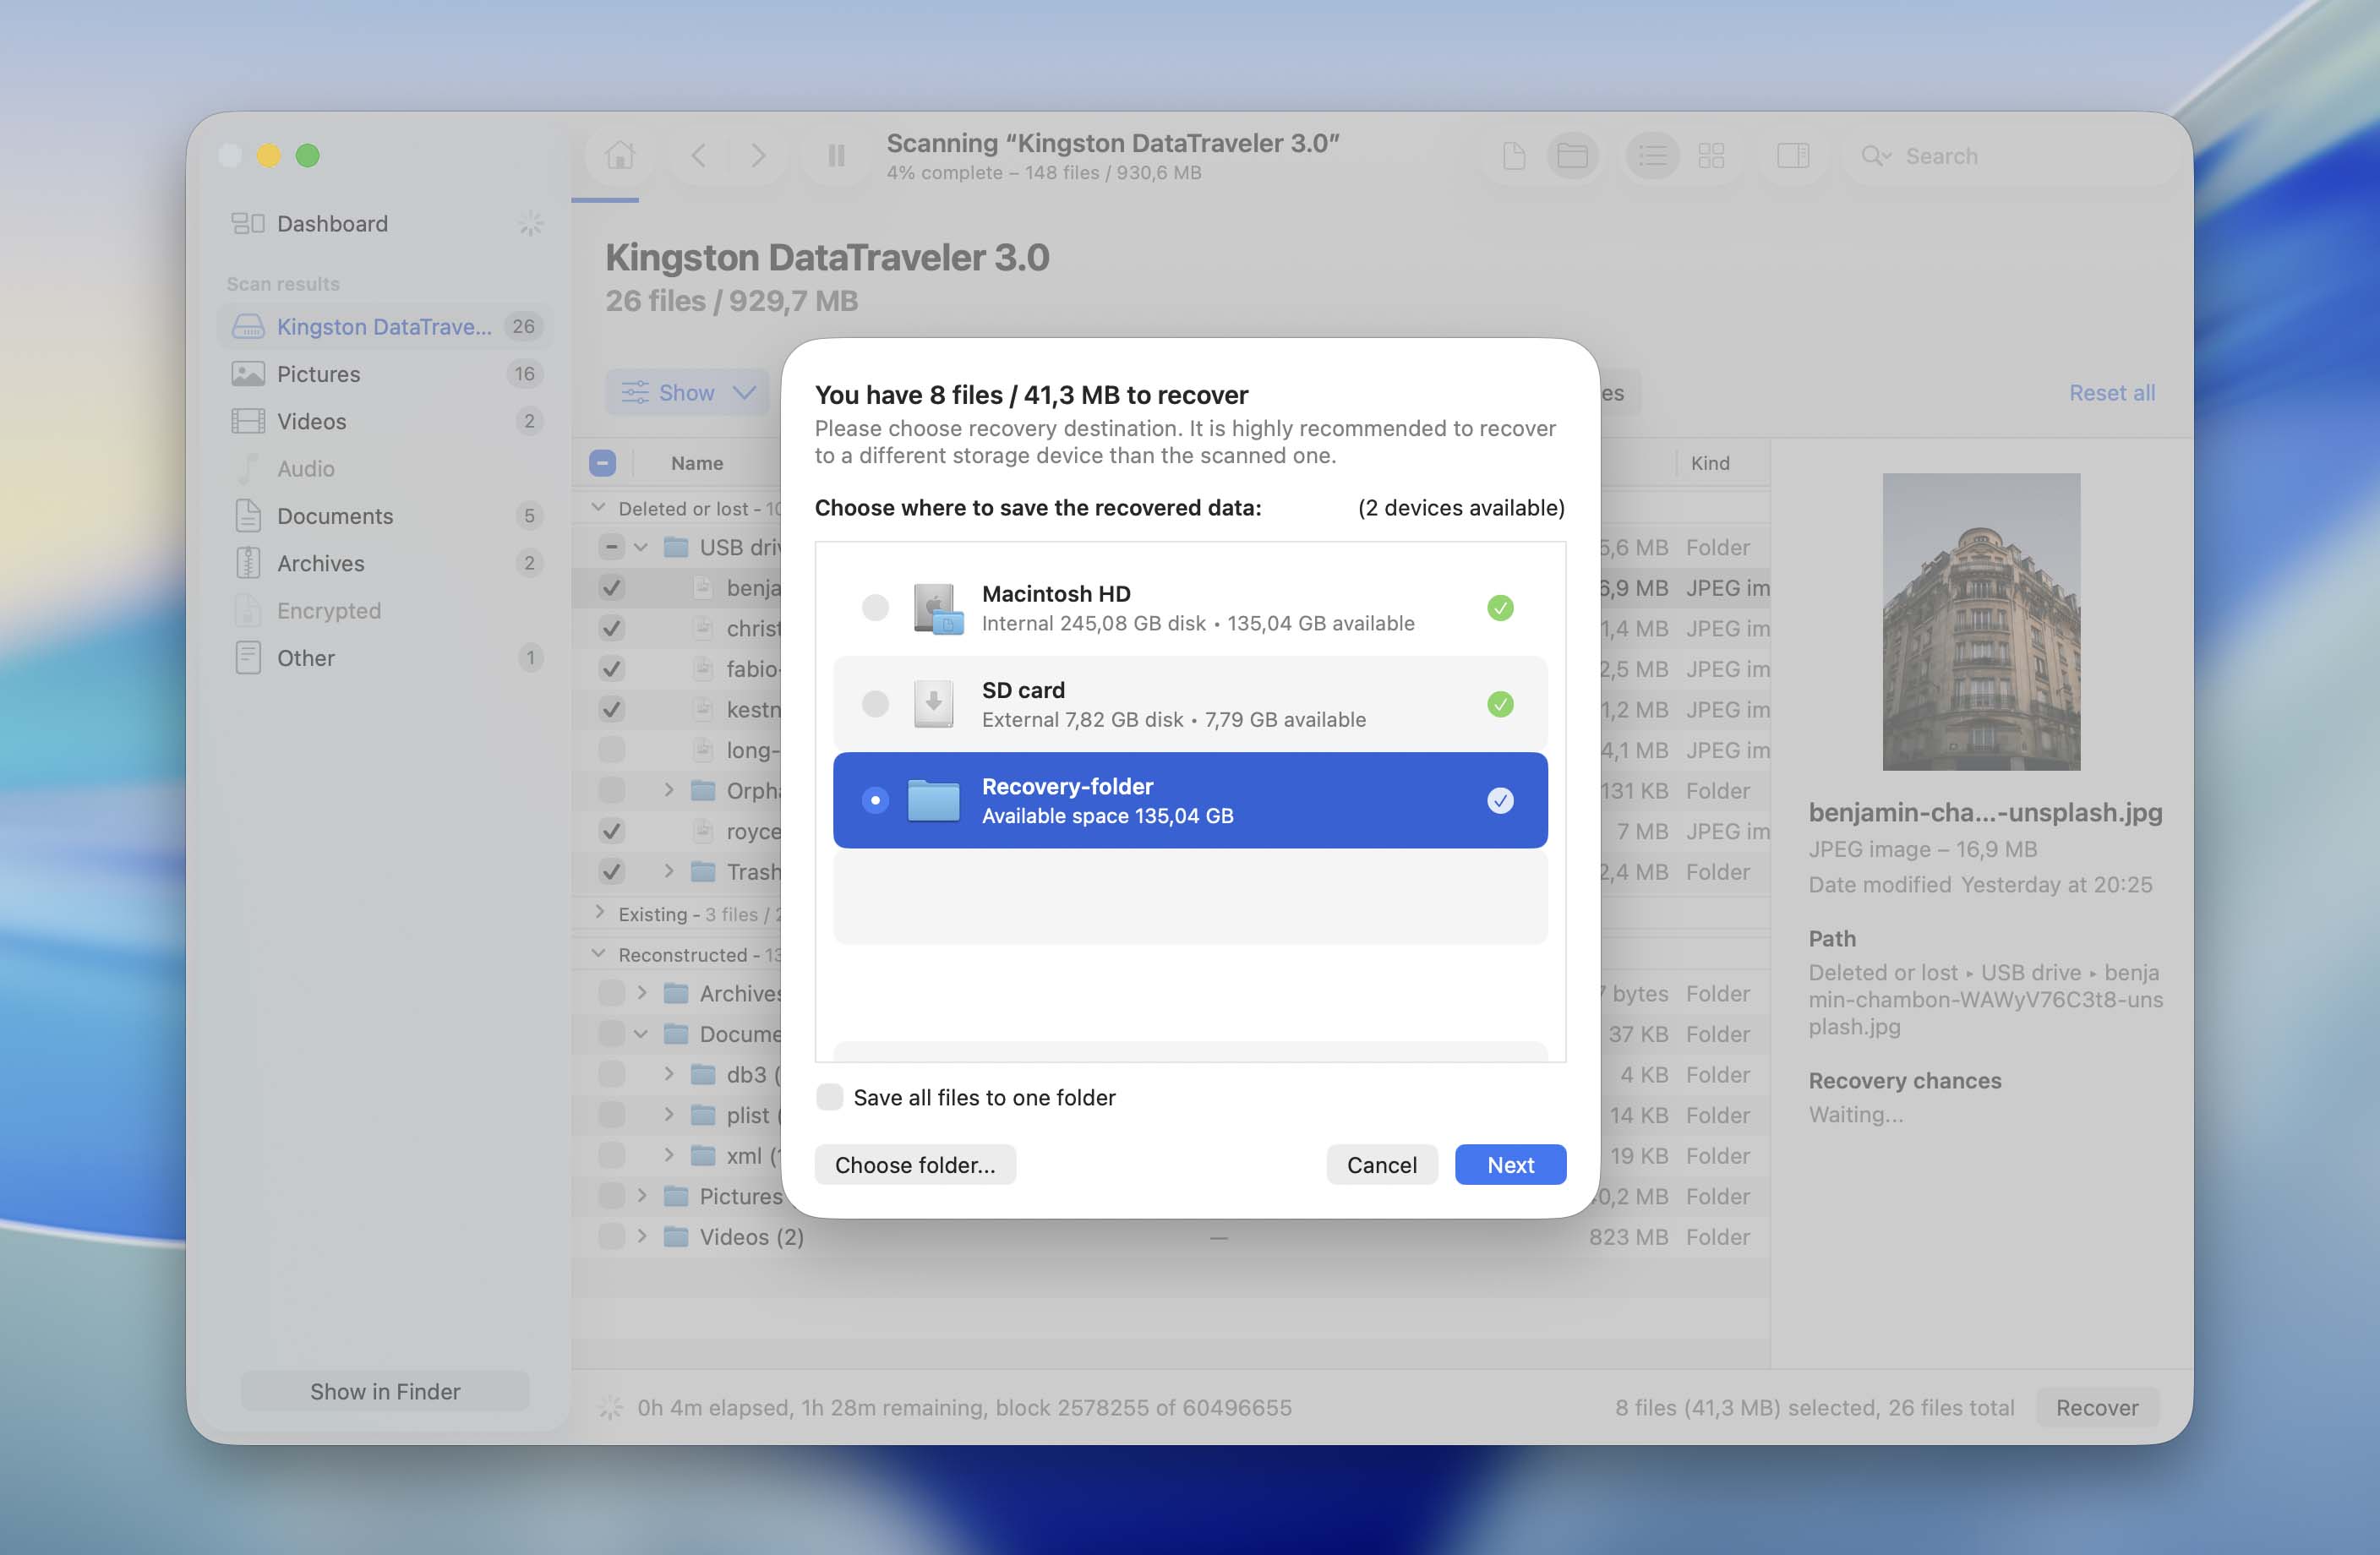This screenshot has width=2380, height=1555.
Task: Uncheck the fabio file checkbox
Action: (x=611, y=669)
